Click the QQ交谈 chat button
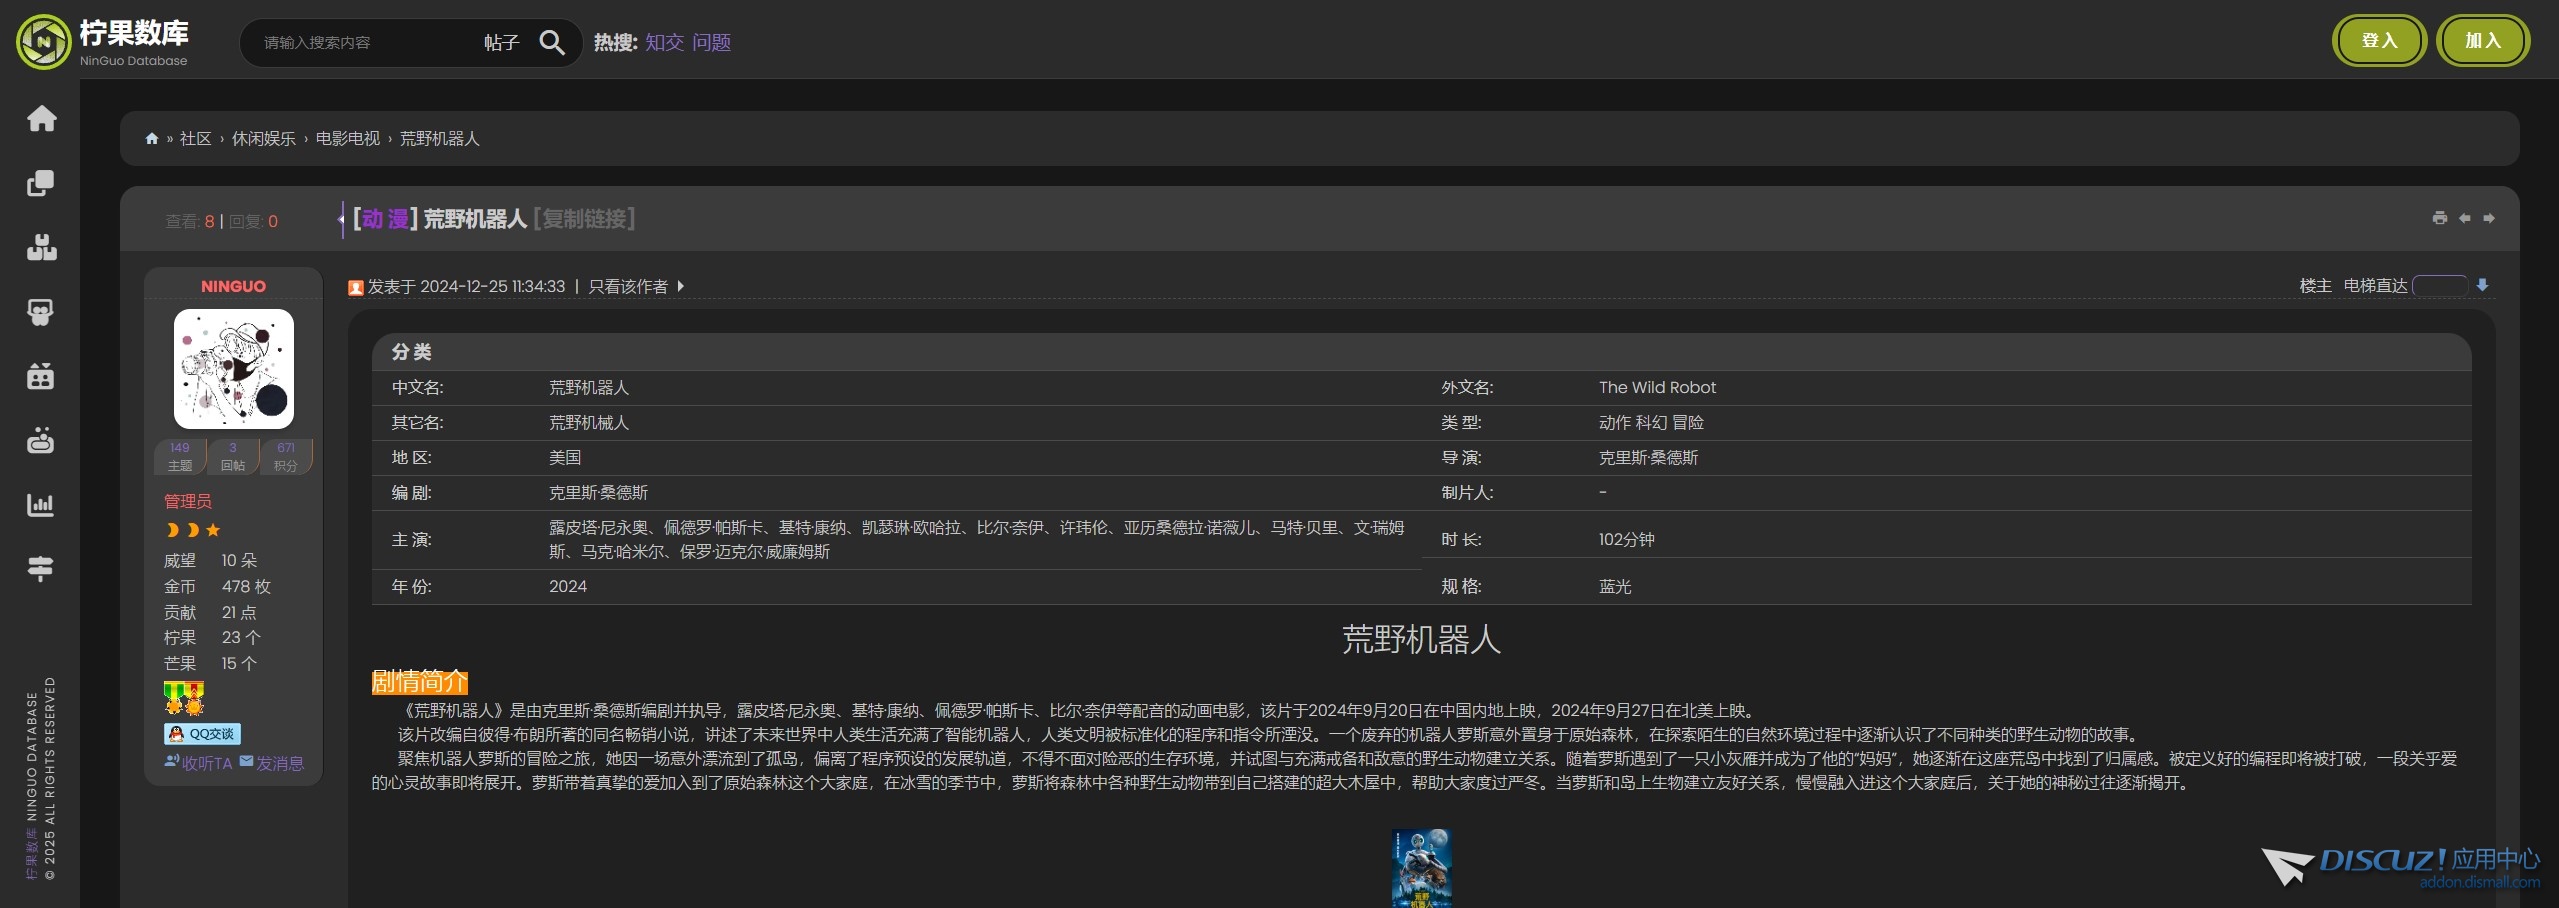 tap(203, 734)
